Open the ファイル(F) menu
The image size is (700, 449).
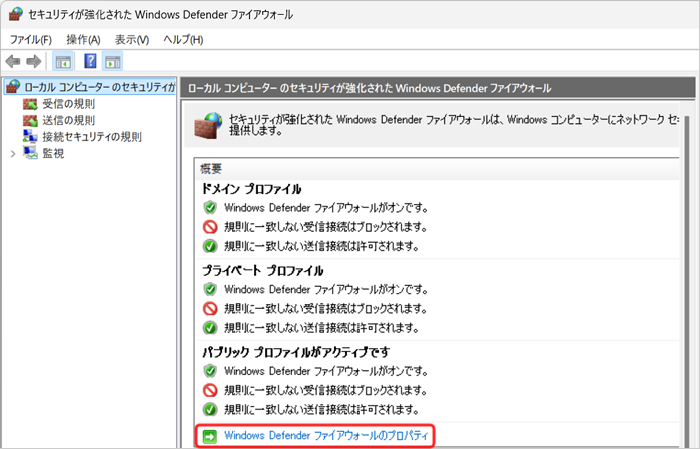30,39
